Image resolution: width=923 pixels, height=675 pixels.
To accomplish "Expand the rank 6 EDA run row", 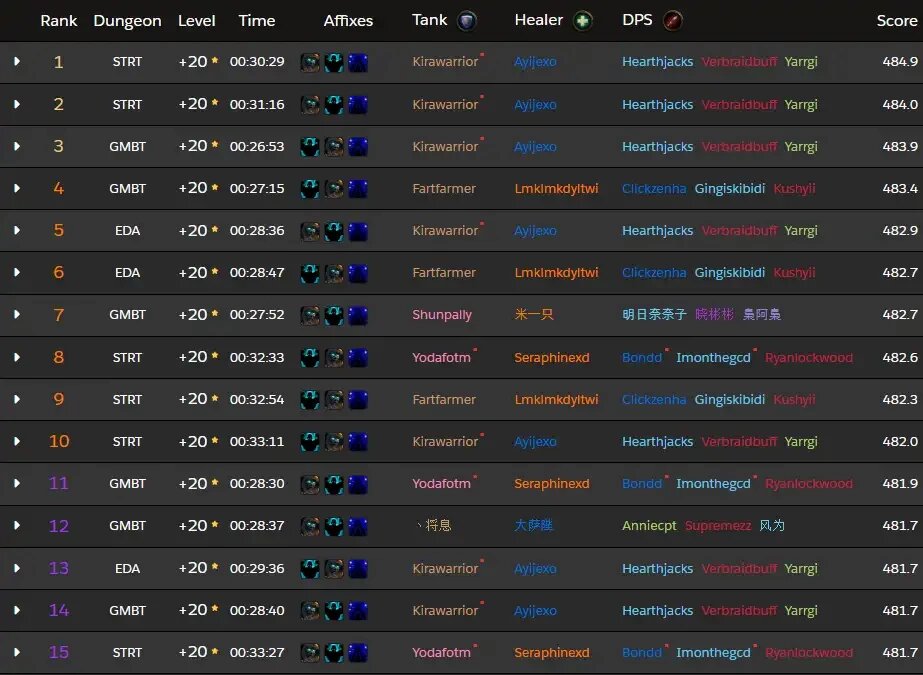I will pos(16,272).
